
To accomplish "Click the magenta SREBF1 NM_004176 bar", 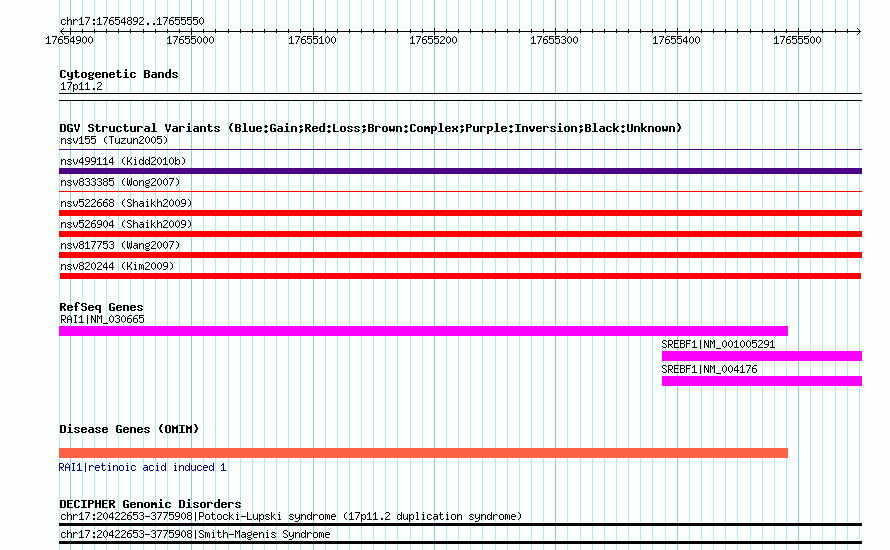I will point(762,381).
